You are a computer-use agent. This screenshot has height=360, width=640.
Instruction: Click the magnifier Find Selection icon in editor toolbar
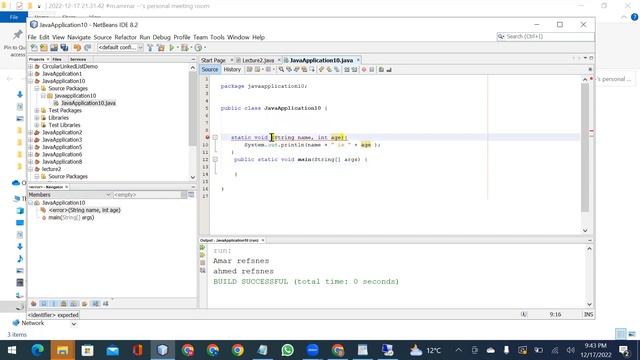[x=281, y=70]
